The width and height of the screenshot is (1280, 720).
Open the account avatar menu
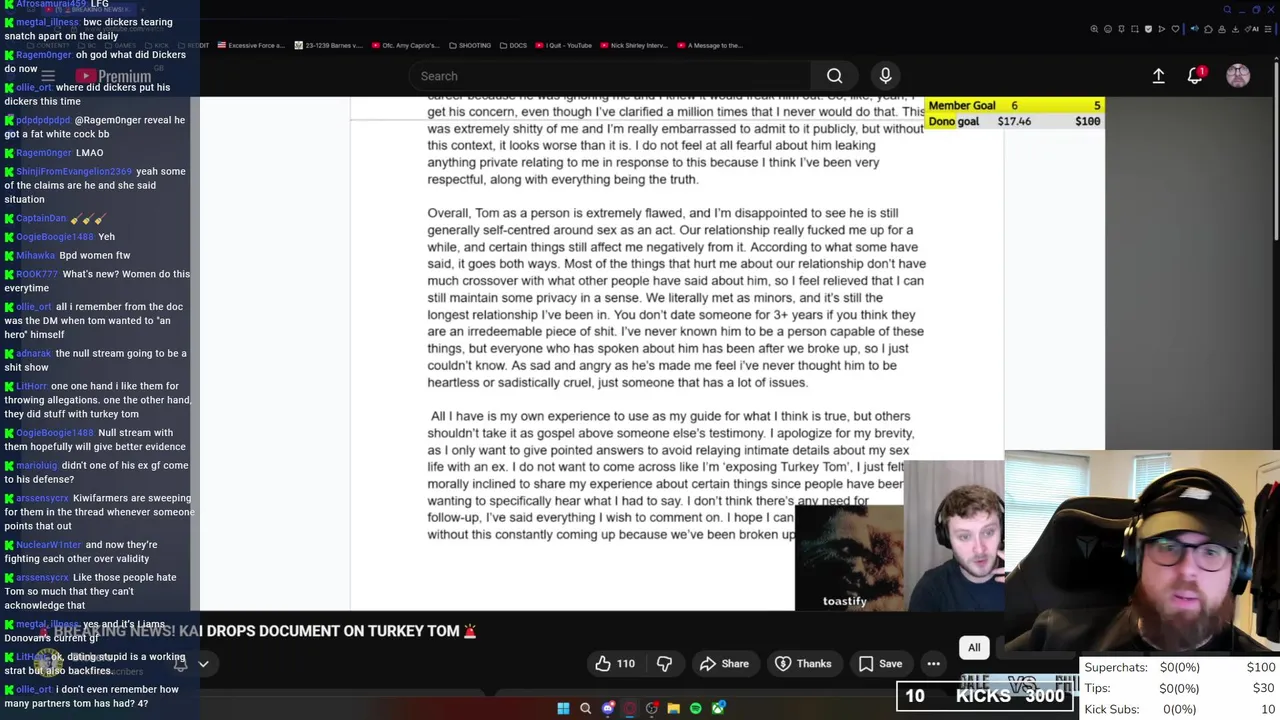(1238, 76)
